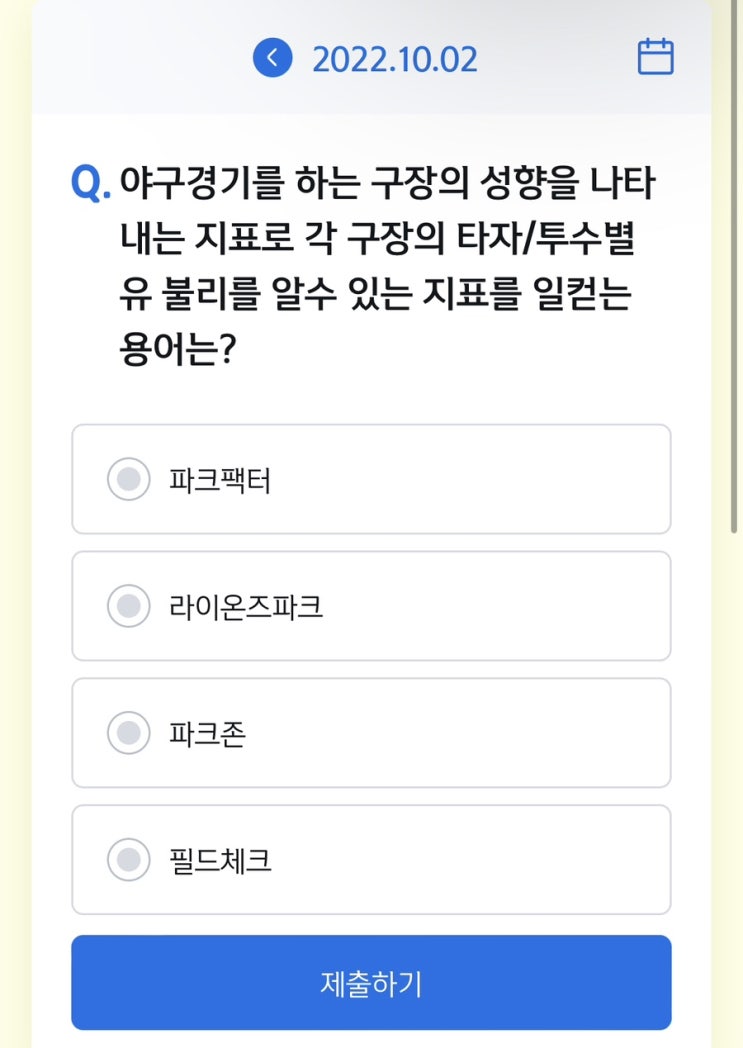Click the 2022.10.02 date text

click(x=394, y=59)
